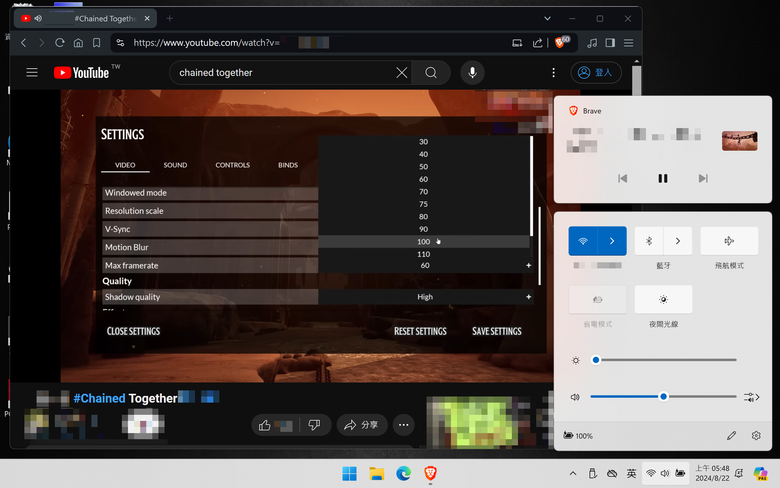Enable airplane mode tile
Screen dimensions: 780x488
point(729,241)
